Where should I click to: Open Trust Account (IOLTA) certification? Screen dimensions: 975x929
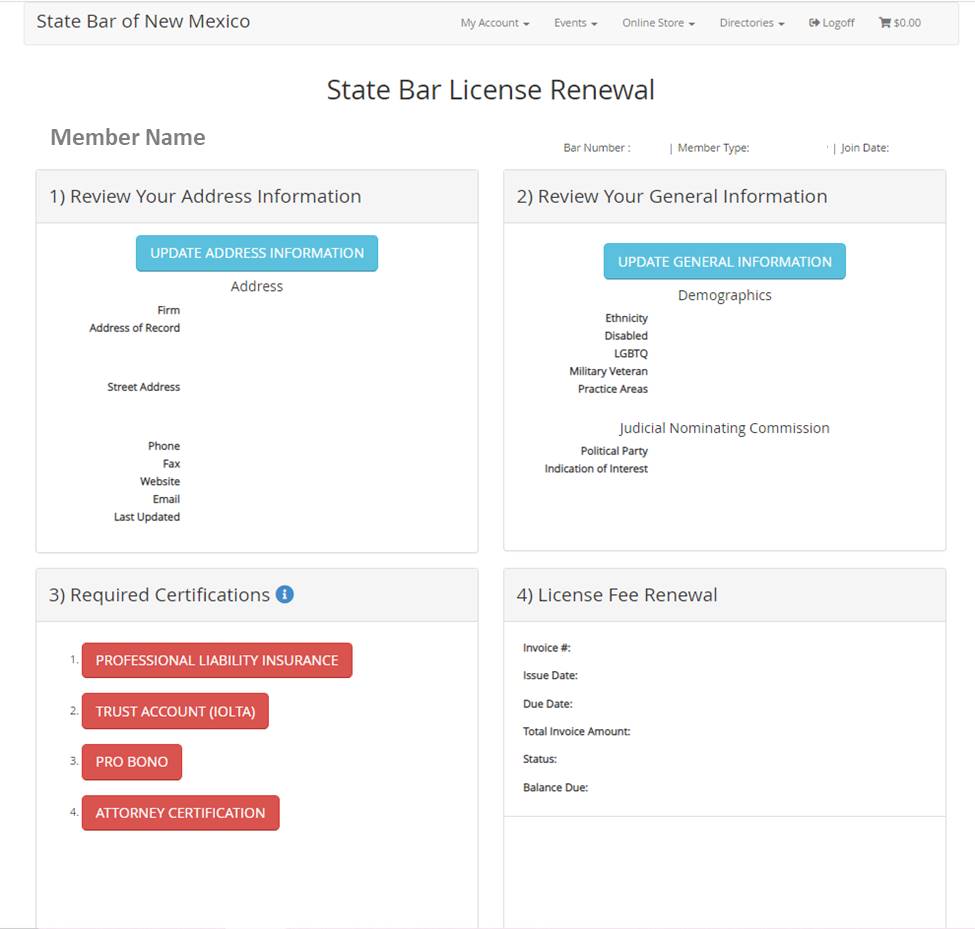175,711
